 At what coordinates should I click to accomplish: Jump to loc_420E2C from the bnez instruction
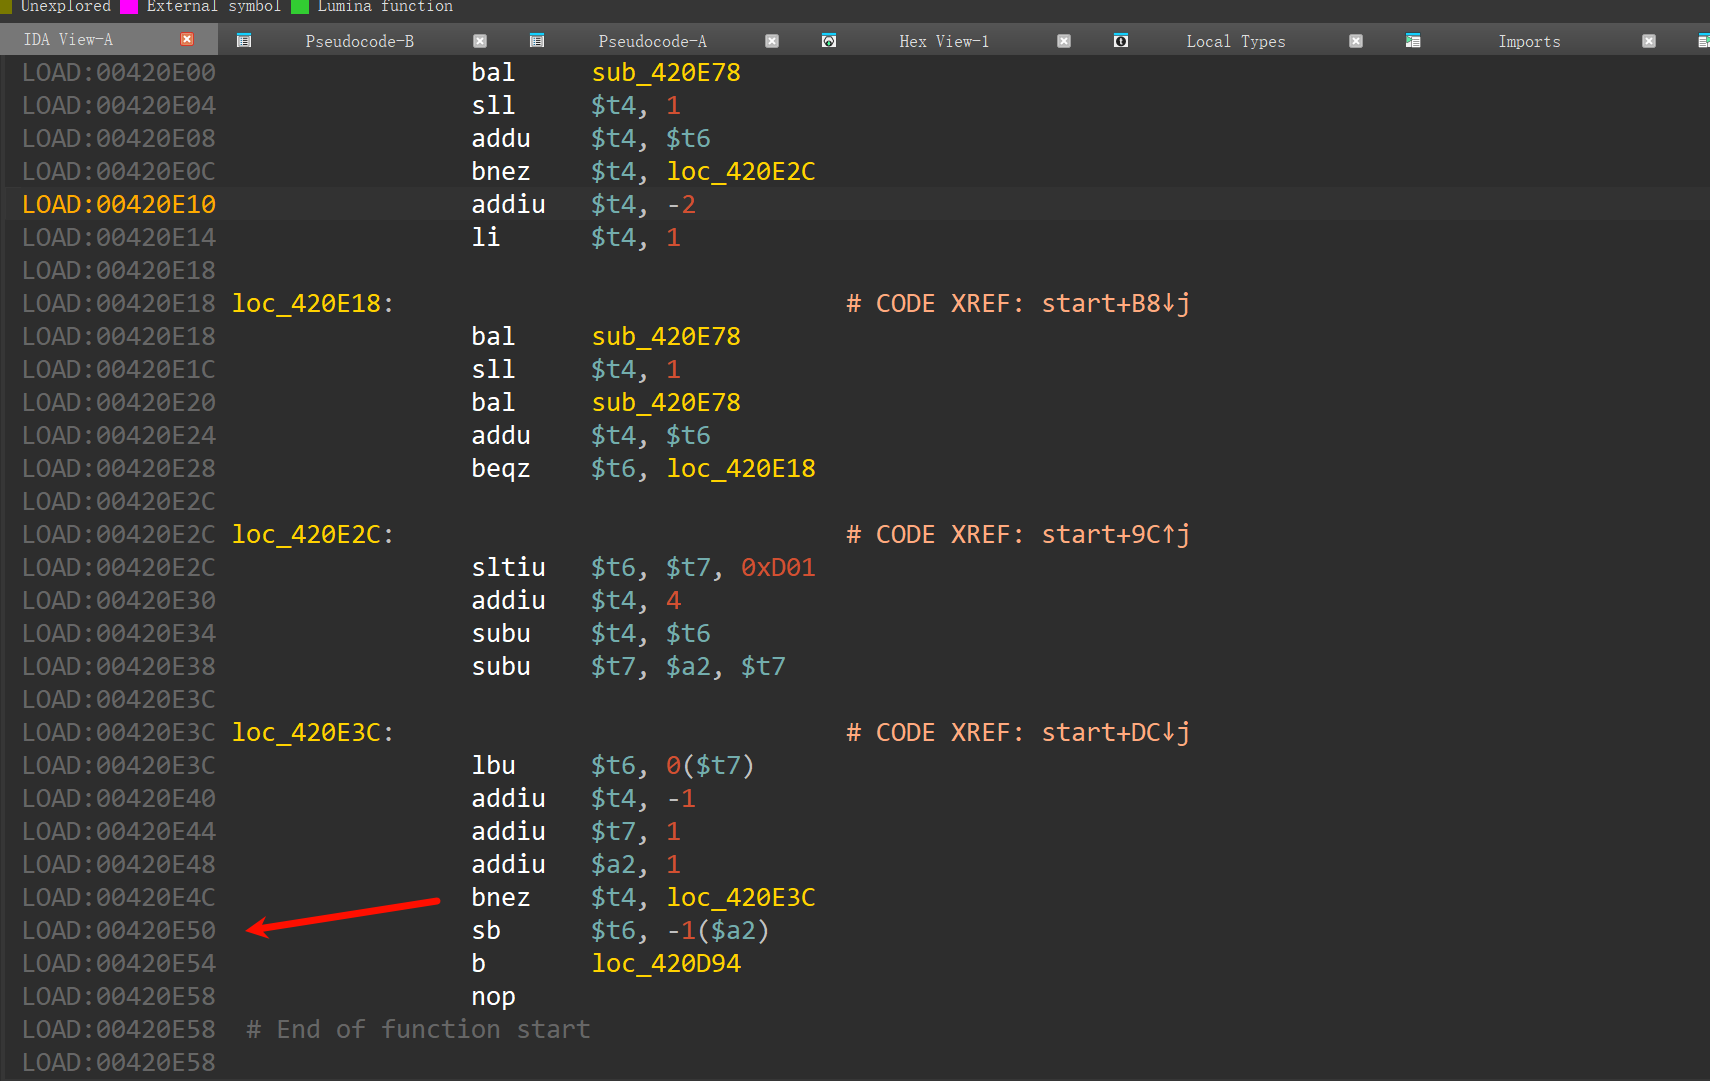741,172
